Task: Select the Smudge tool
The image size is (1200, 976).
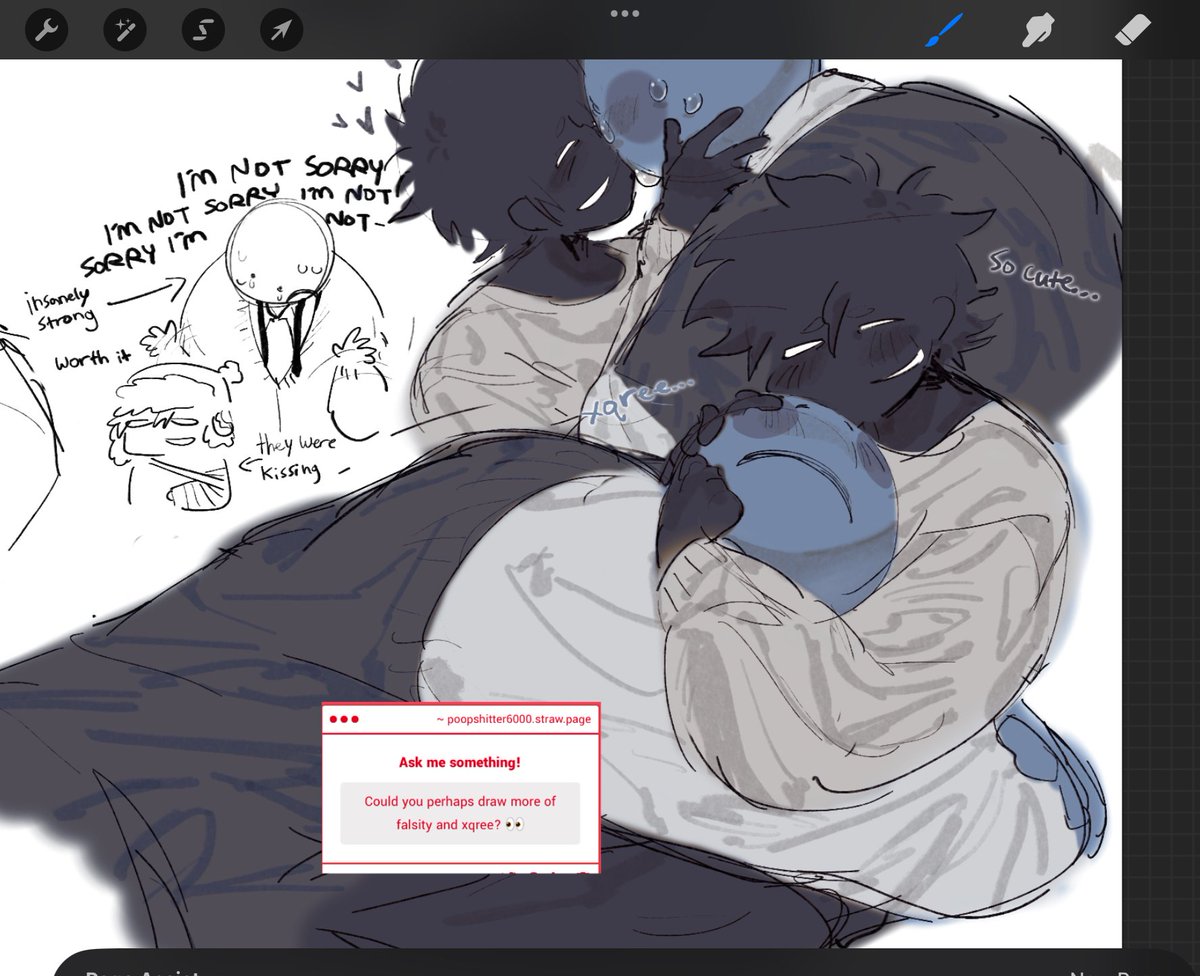Action: [x=1040, y=32]
